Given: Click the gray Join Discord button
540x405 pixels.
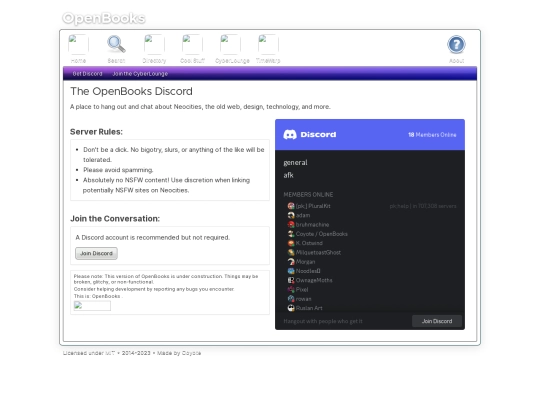Looking at the screenshot, I should [x=96, y=253].
